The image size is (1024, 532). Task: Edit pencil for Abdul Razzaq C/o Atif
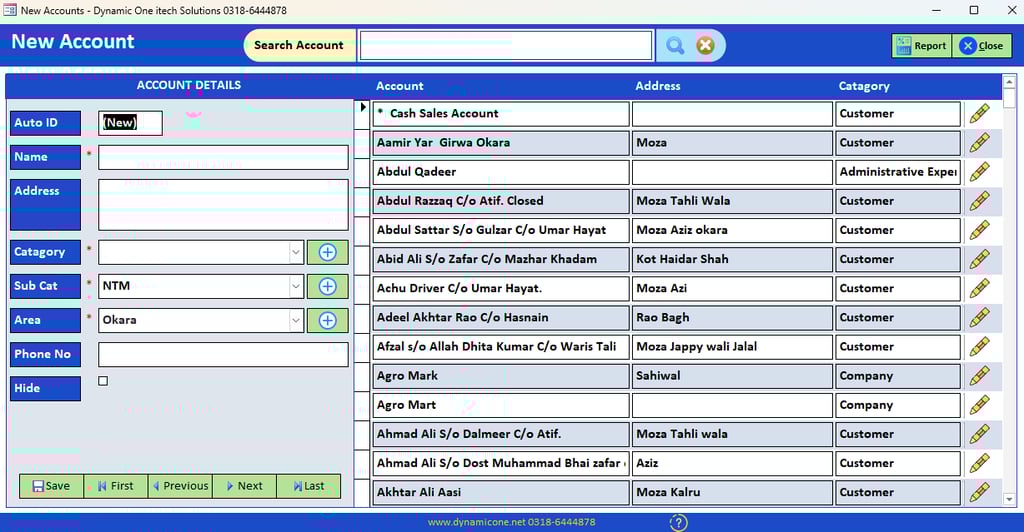(x=980, y=201)
